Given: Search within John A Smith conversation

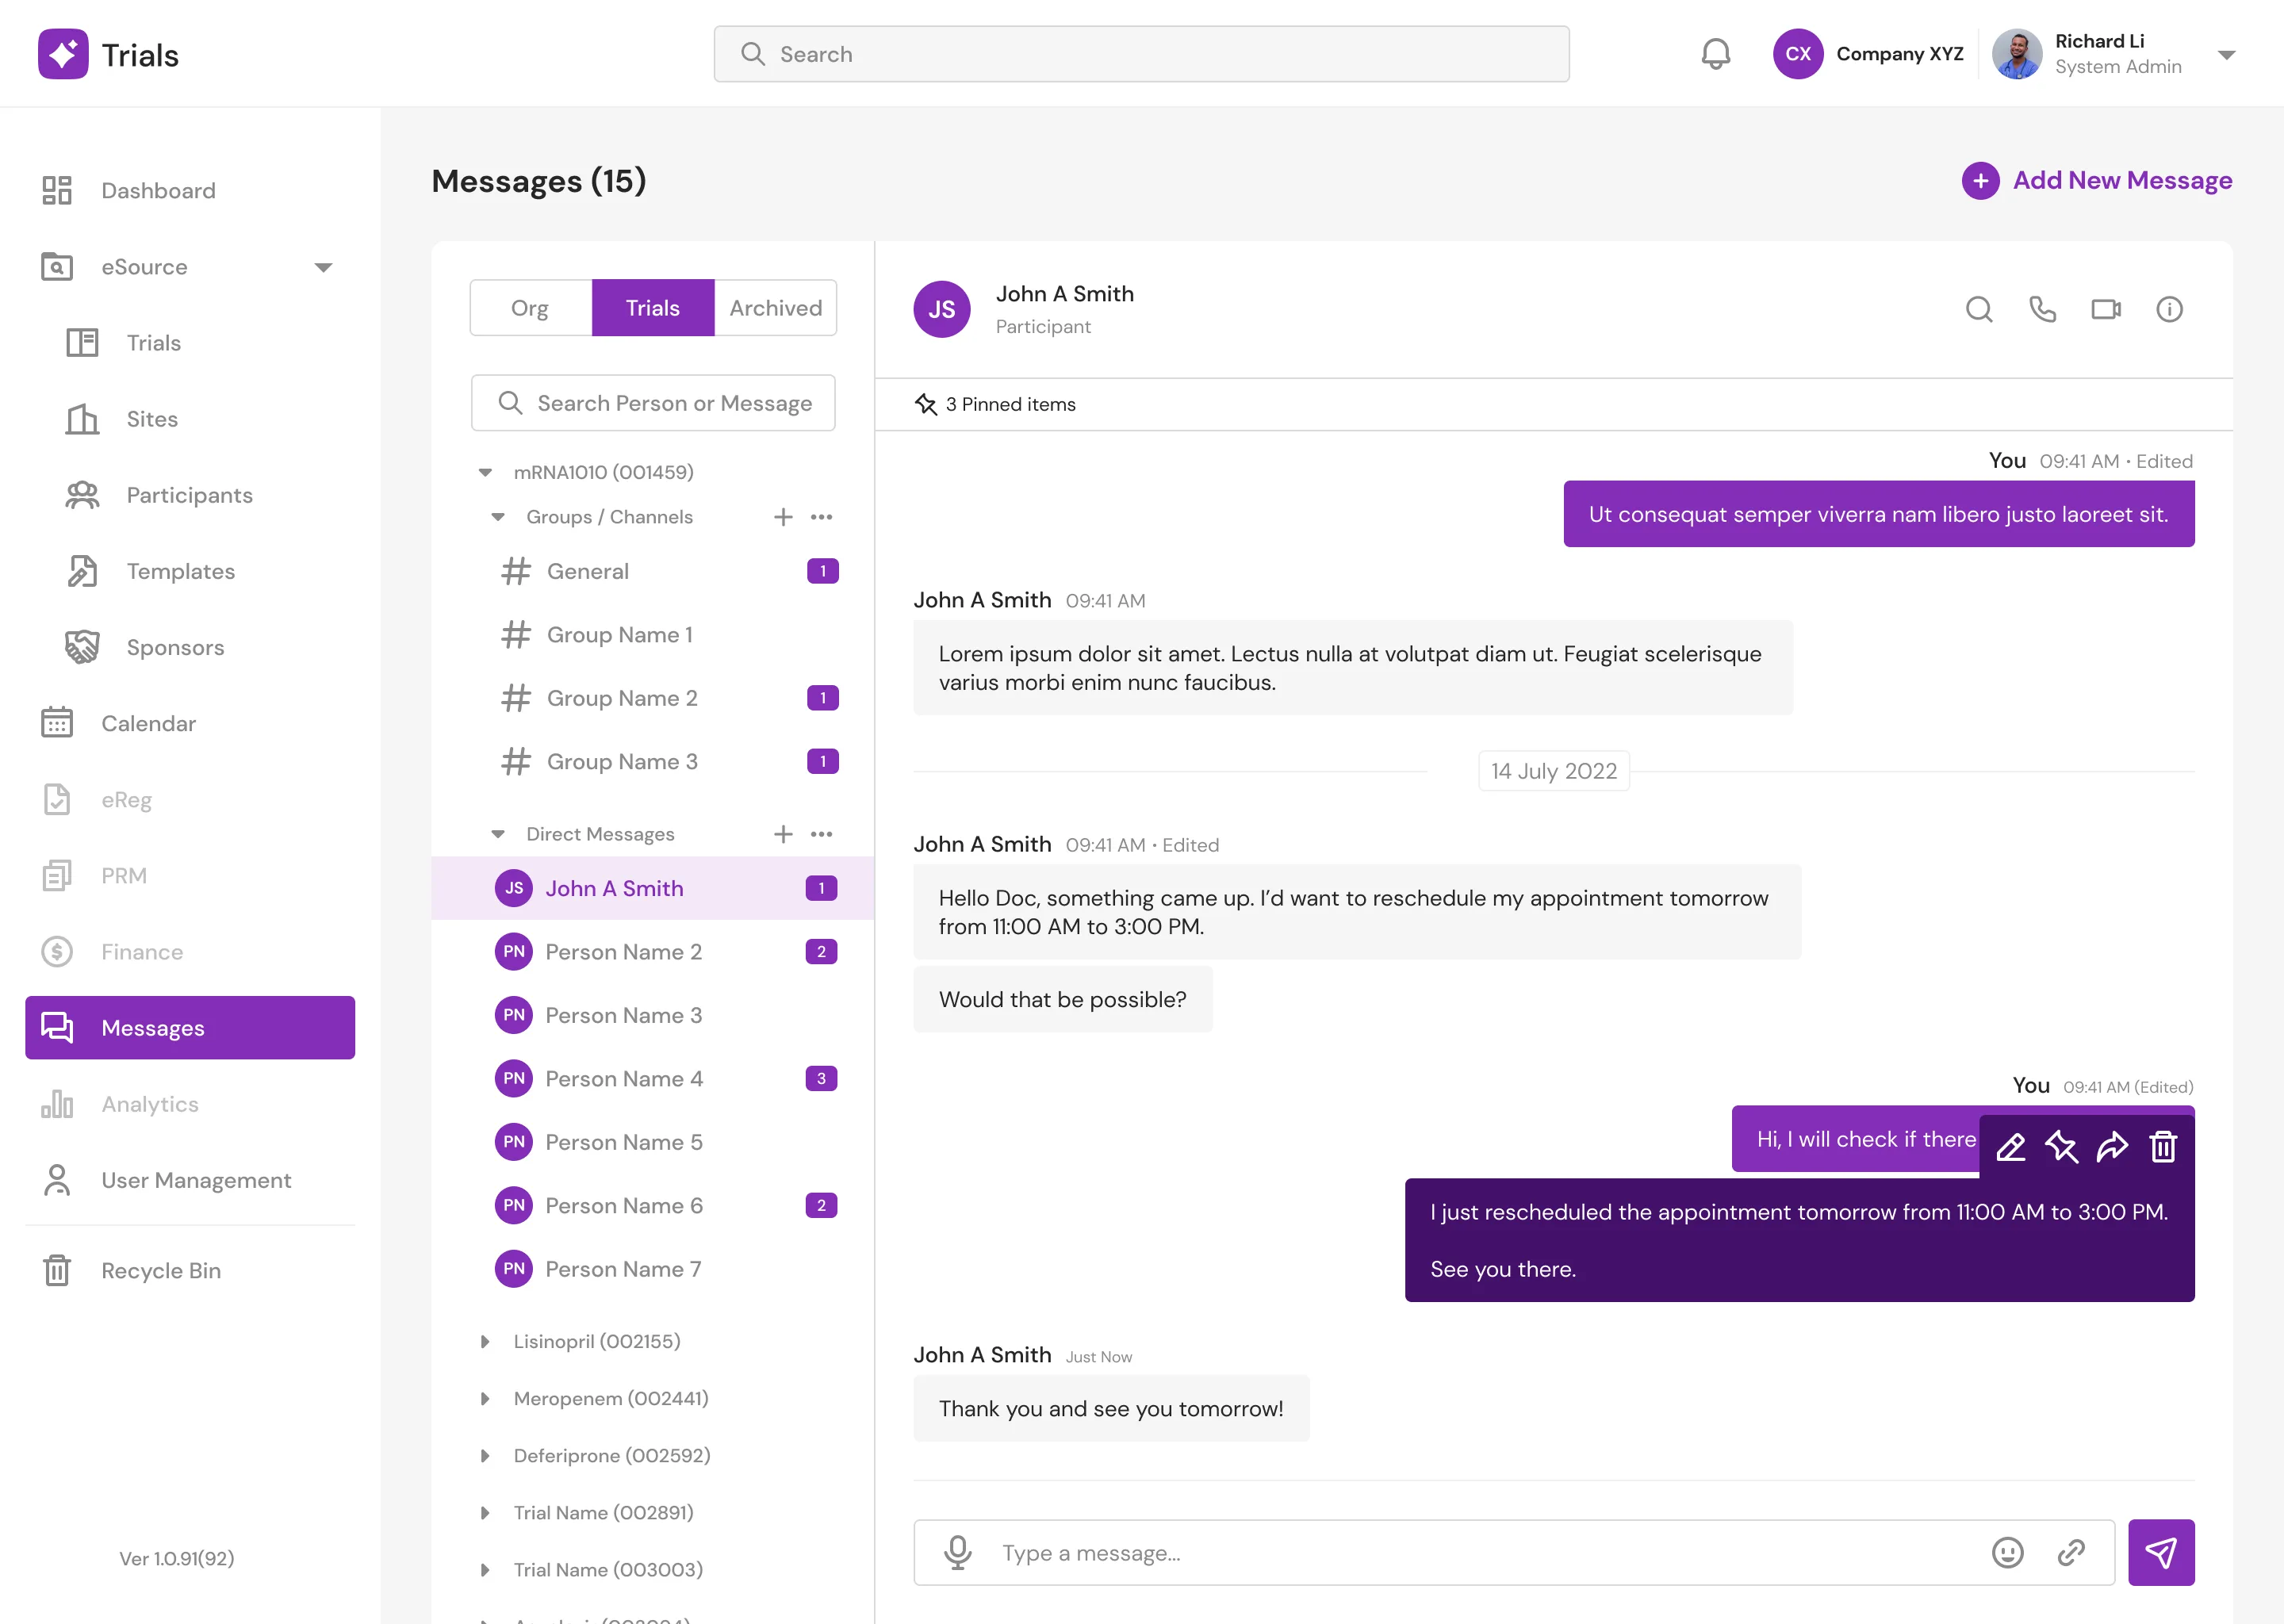Looking at the screenshot, I should pos(1979,310).
